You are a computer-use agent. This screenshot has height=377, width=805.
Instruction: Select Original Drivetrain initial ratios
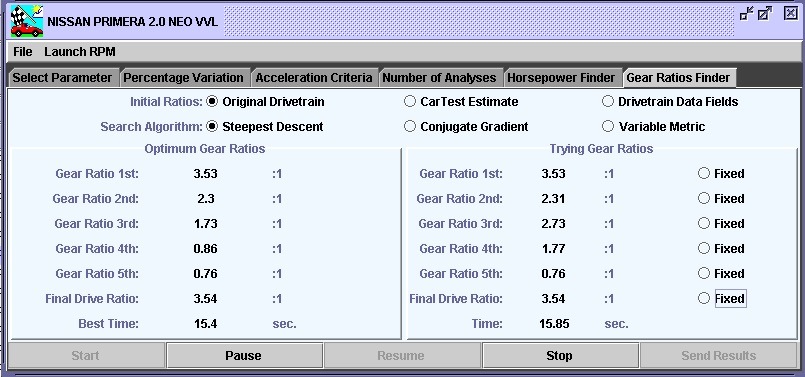tap(265, 102)
